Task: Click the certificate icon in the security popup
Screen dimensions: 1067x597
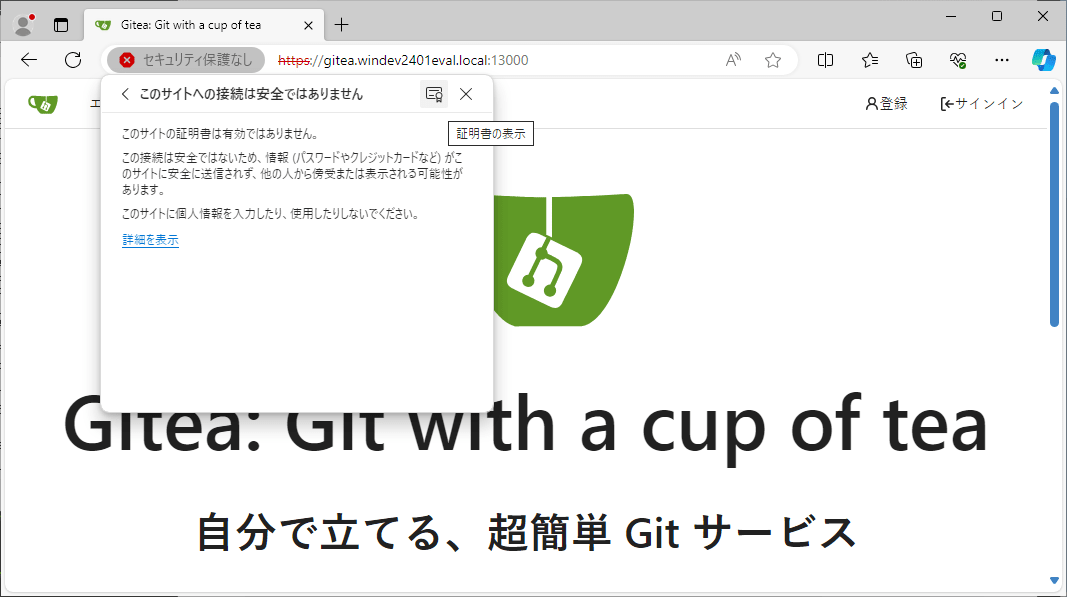Action: pyautogui.click(x=433, y=93)
